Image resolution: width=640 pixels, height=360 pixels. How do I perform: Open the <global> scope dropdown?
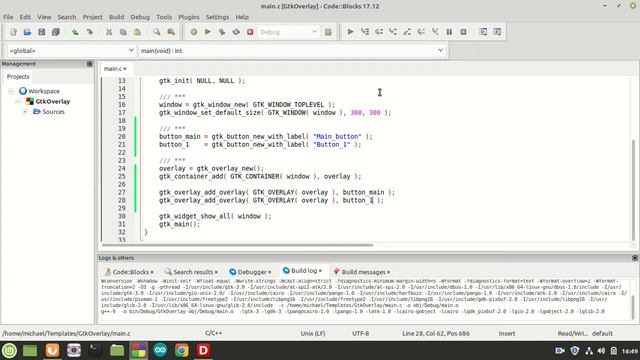point(71,51)
